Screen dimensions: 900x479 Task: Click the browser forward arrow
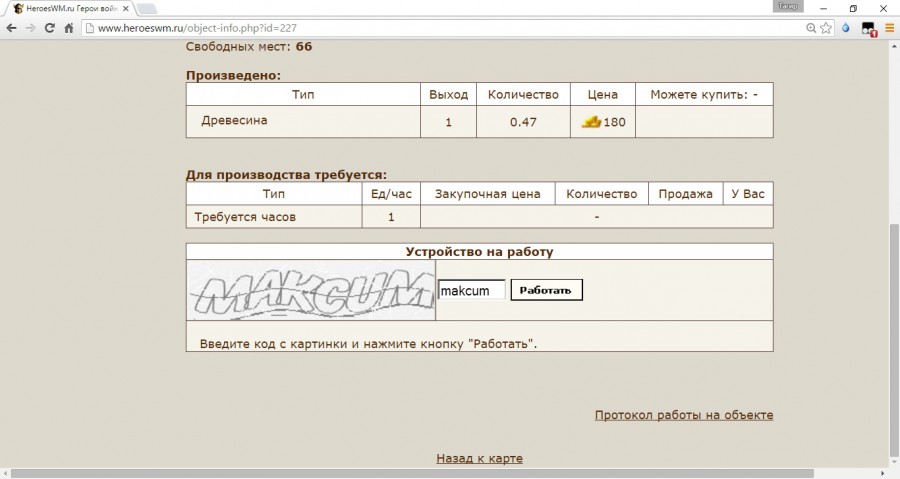click(30, 28)
